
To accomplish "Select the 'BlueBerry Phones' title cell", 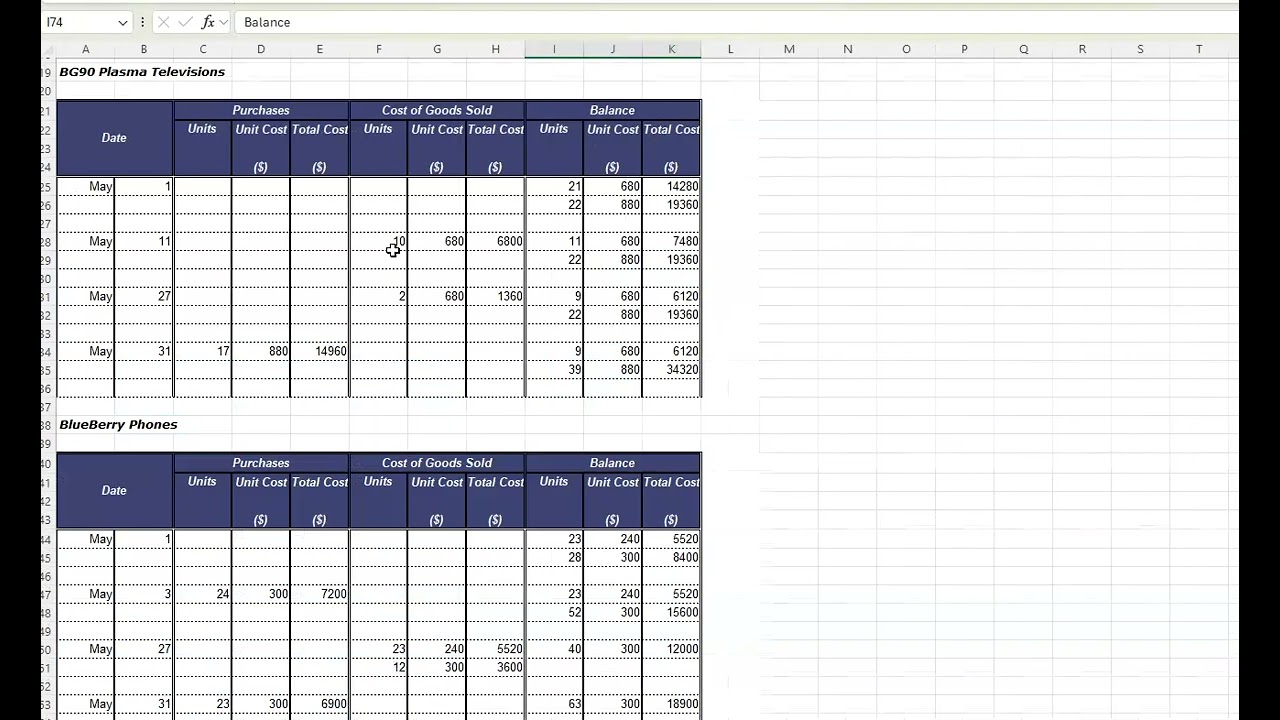I will click(118, 425).
